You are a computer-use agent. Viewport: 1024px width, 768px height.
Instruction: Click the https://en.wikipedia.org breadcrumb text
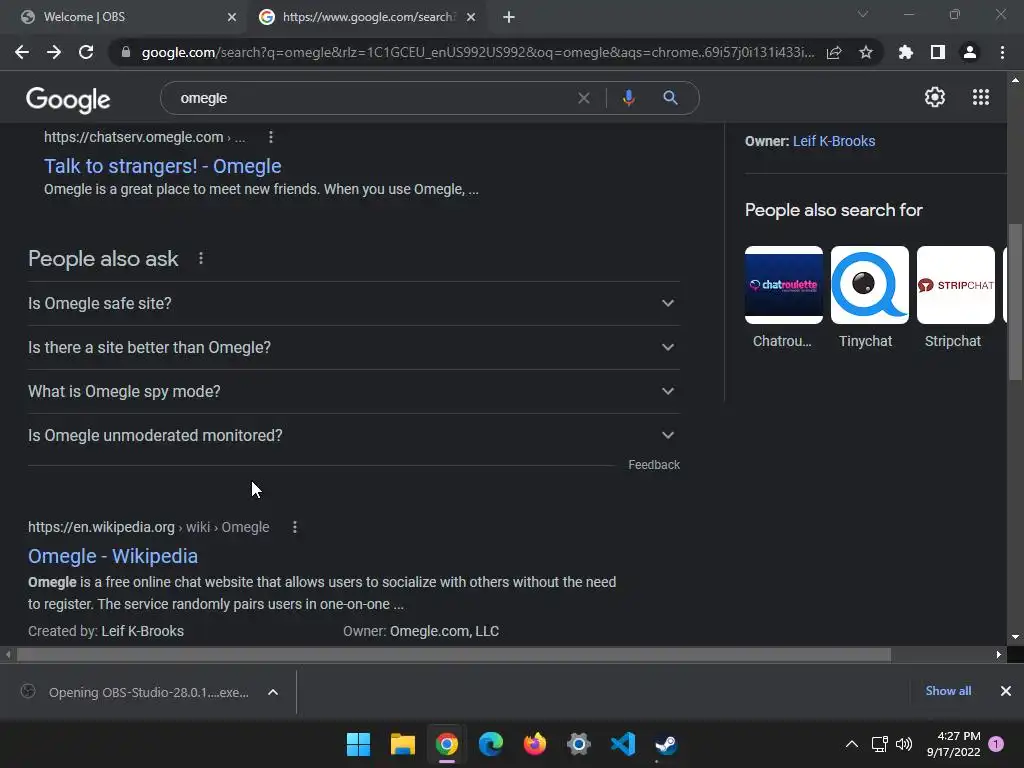[101, 527]
